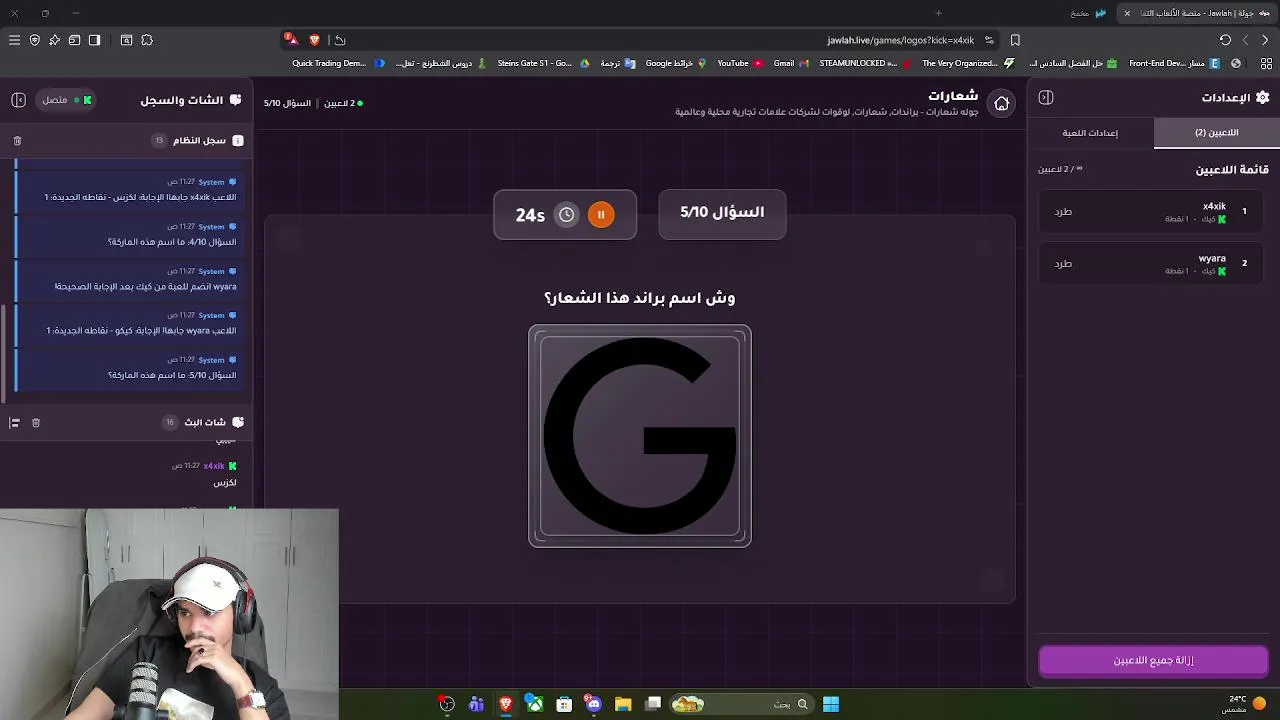Open the browser hamburger menu
The height and width of the screenshot is (720, 1280).
tap(14, 40)
